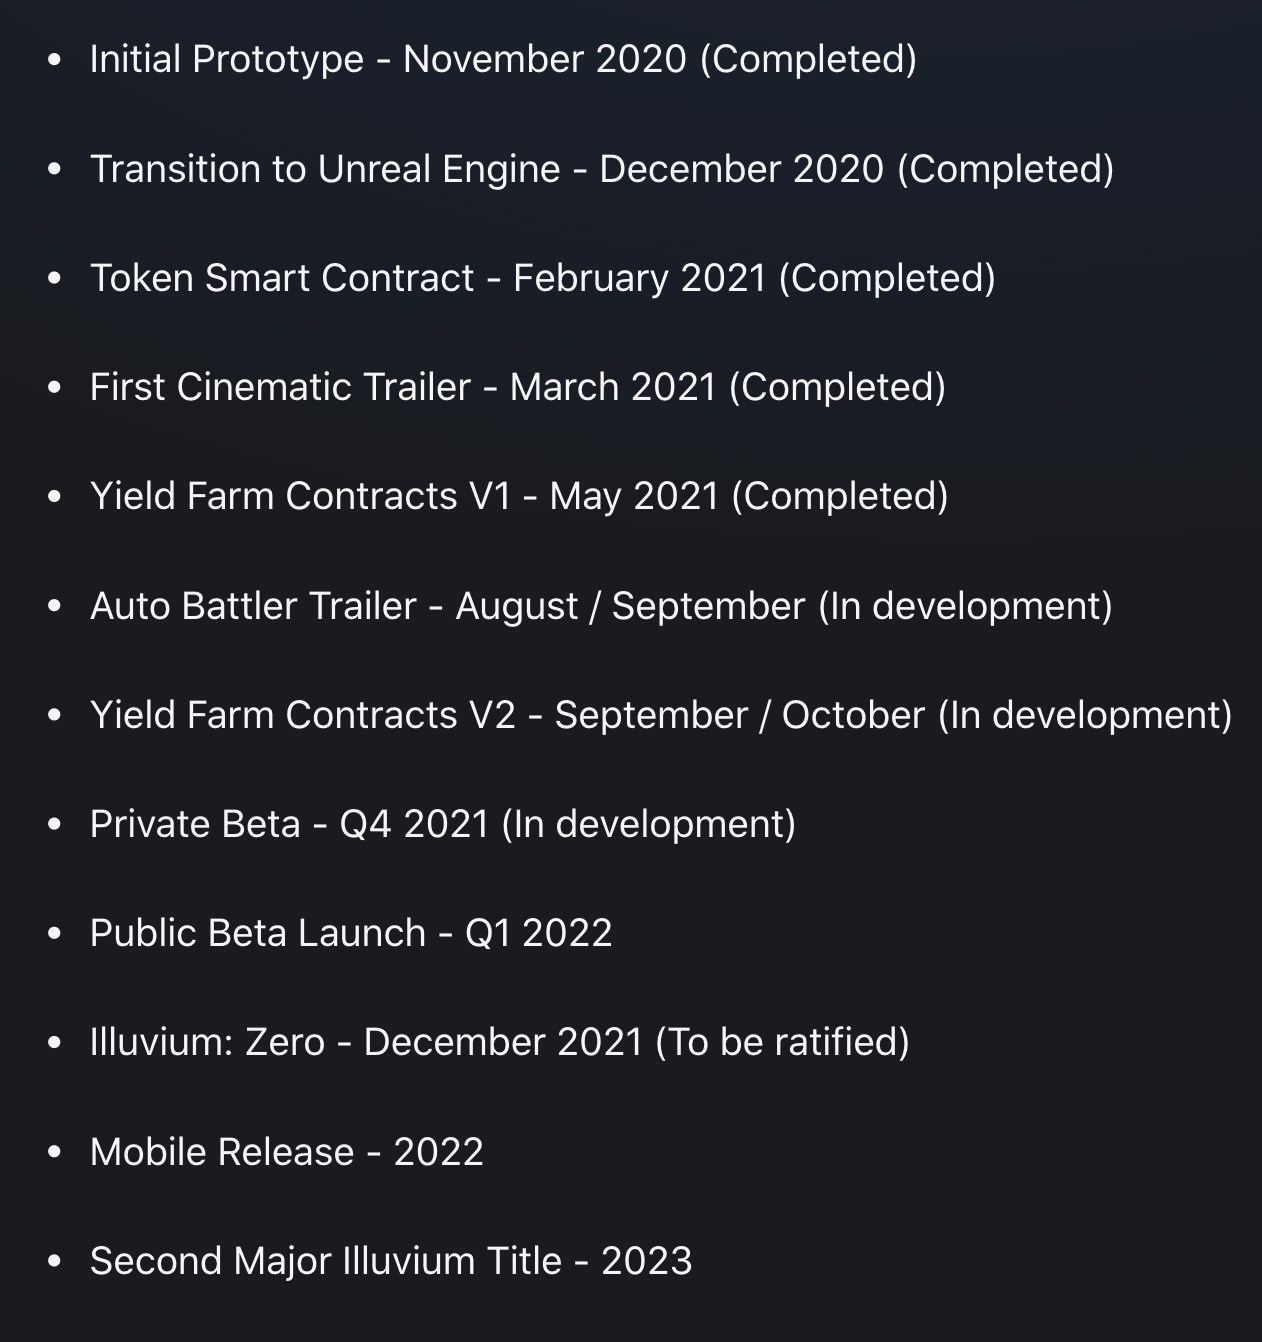Click the Token Smart Contract item
This screenshot has width=1262, height=1342.
[x=543, y=278]
